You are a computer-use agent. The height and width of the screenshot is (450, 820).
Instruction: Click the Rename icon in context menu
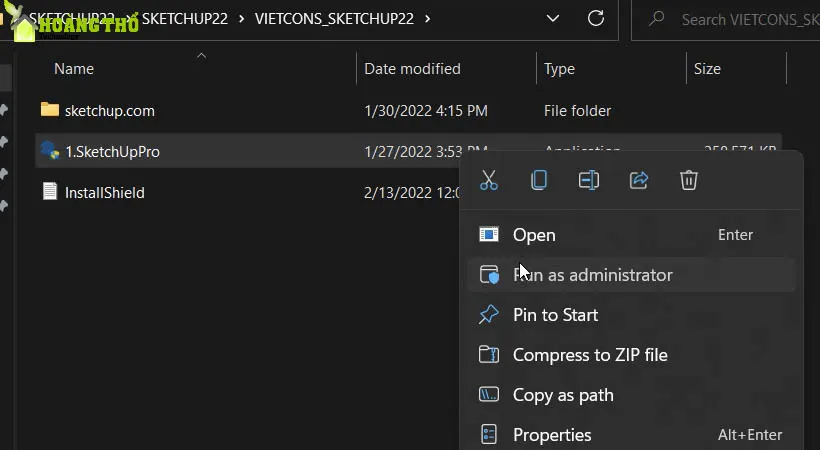pos(589,180)
